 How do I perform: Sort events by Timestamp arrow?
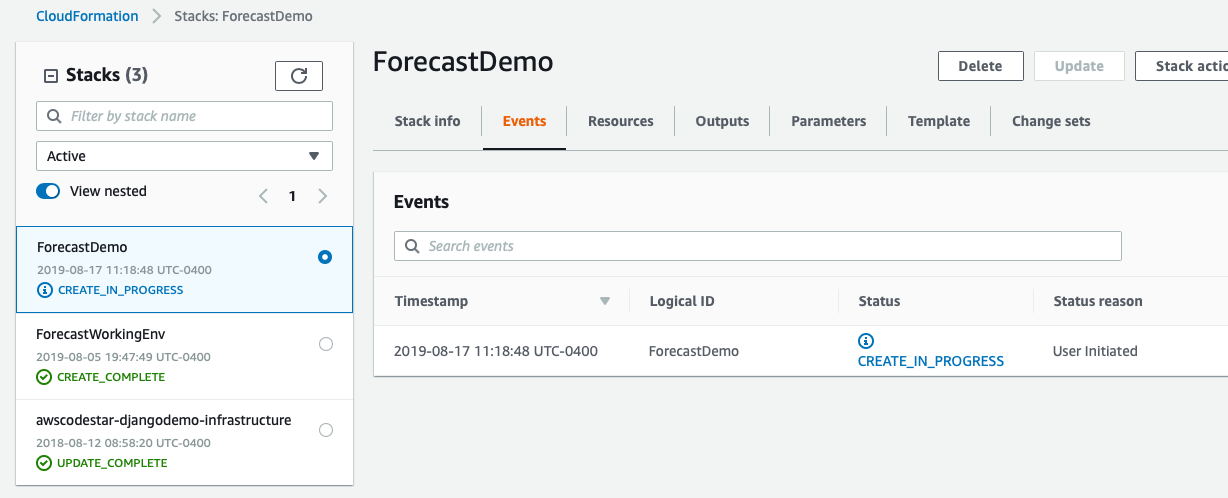[x=604, y=301]
